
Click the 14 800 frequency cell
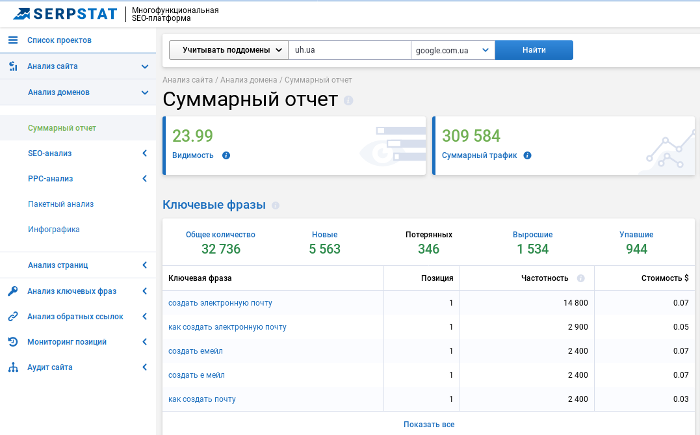click(x=575, y=303)
